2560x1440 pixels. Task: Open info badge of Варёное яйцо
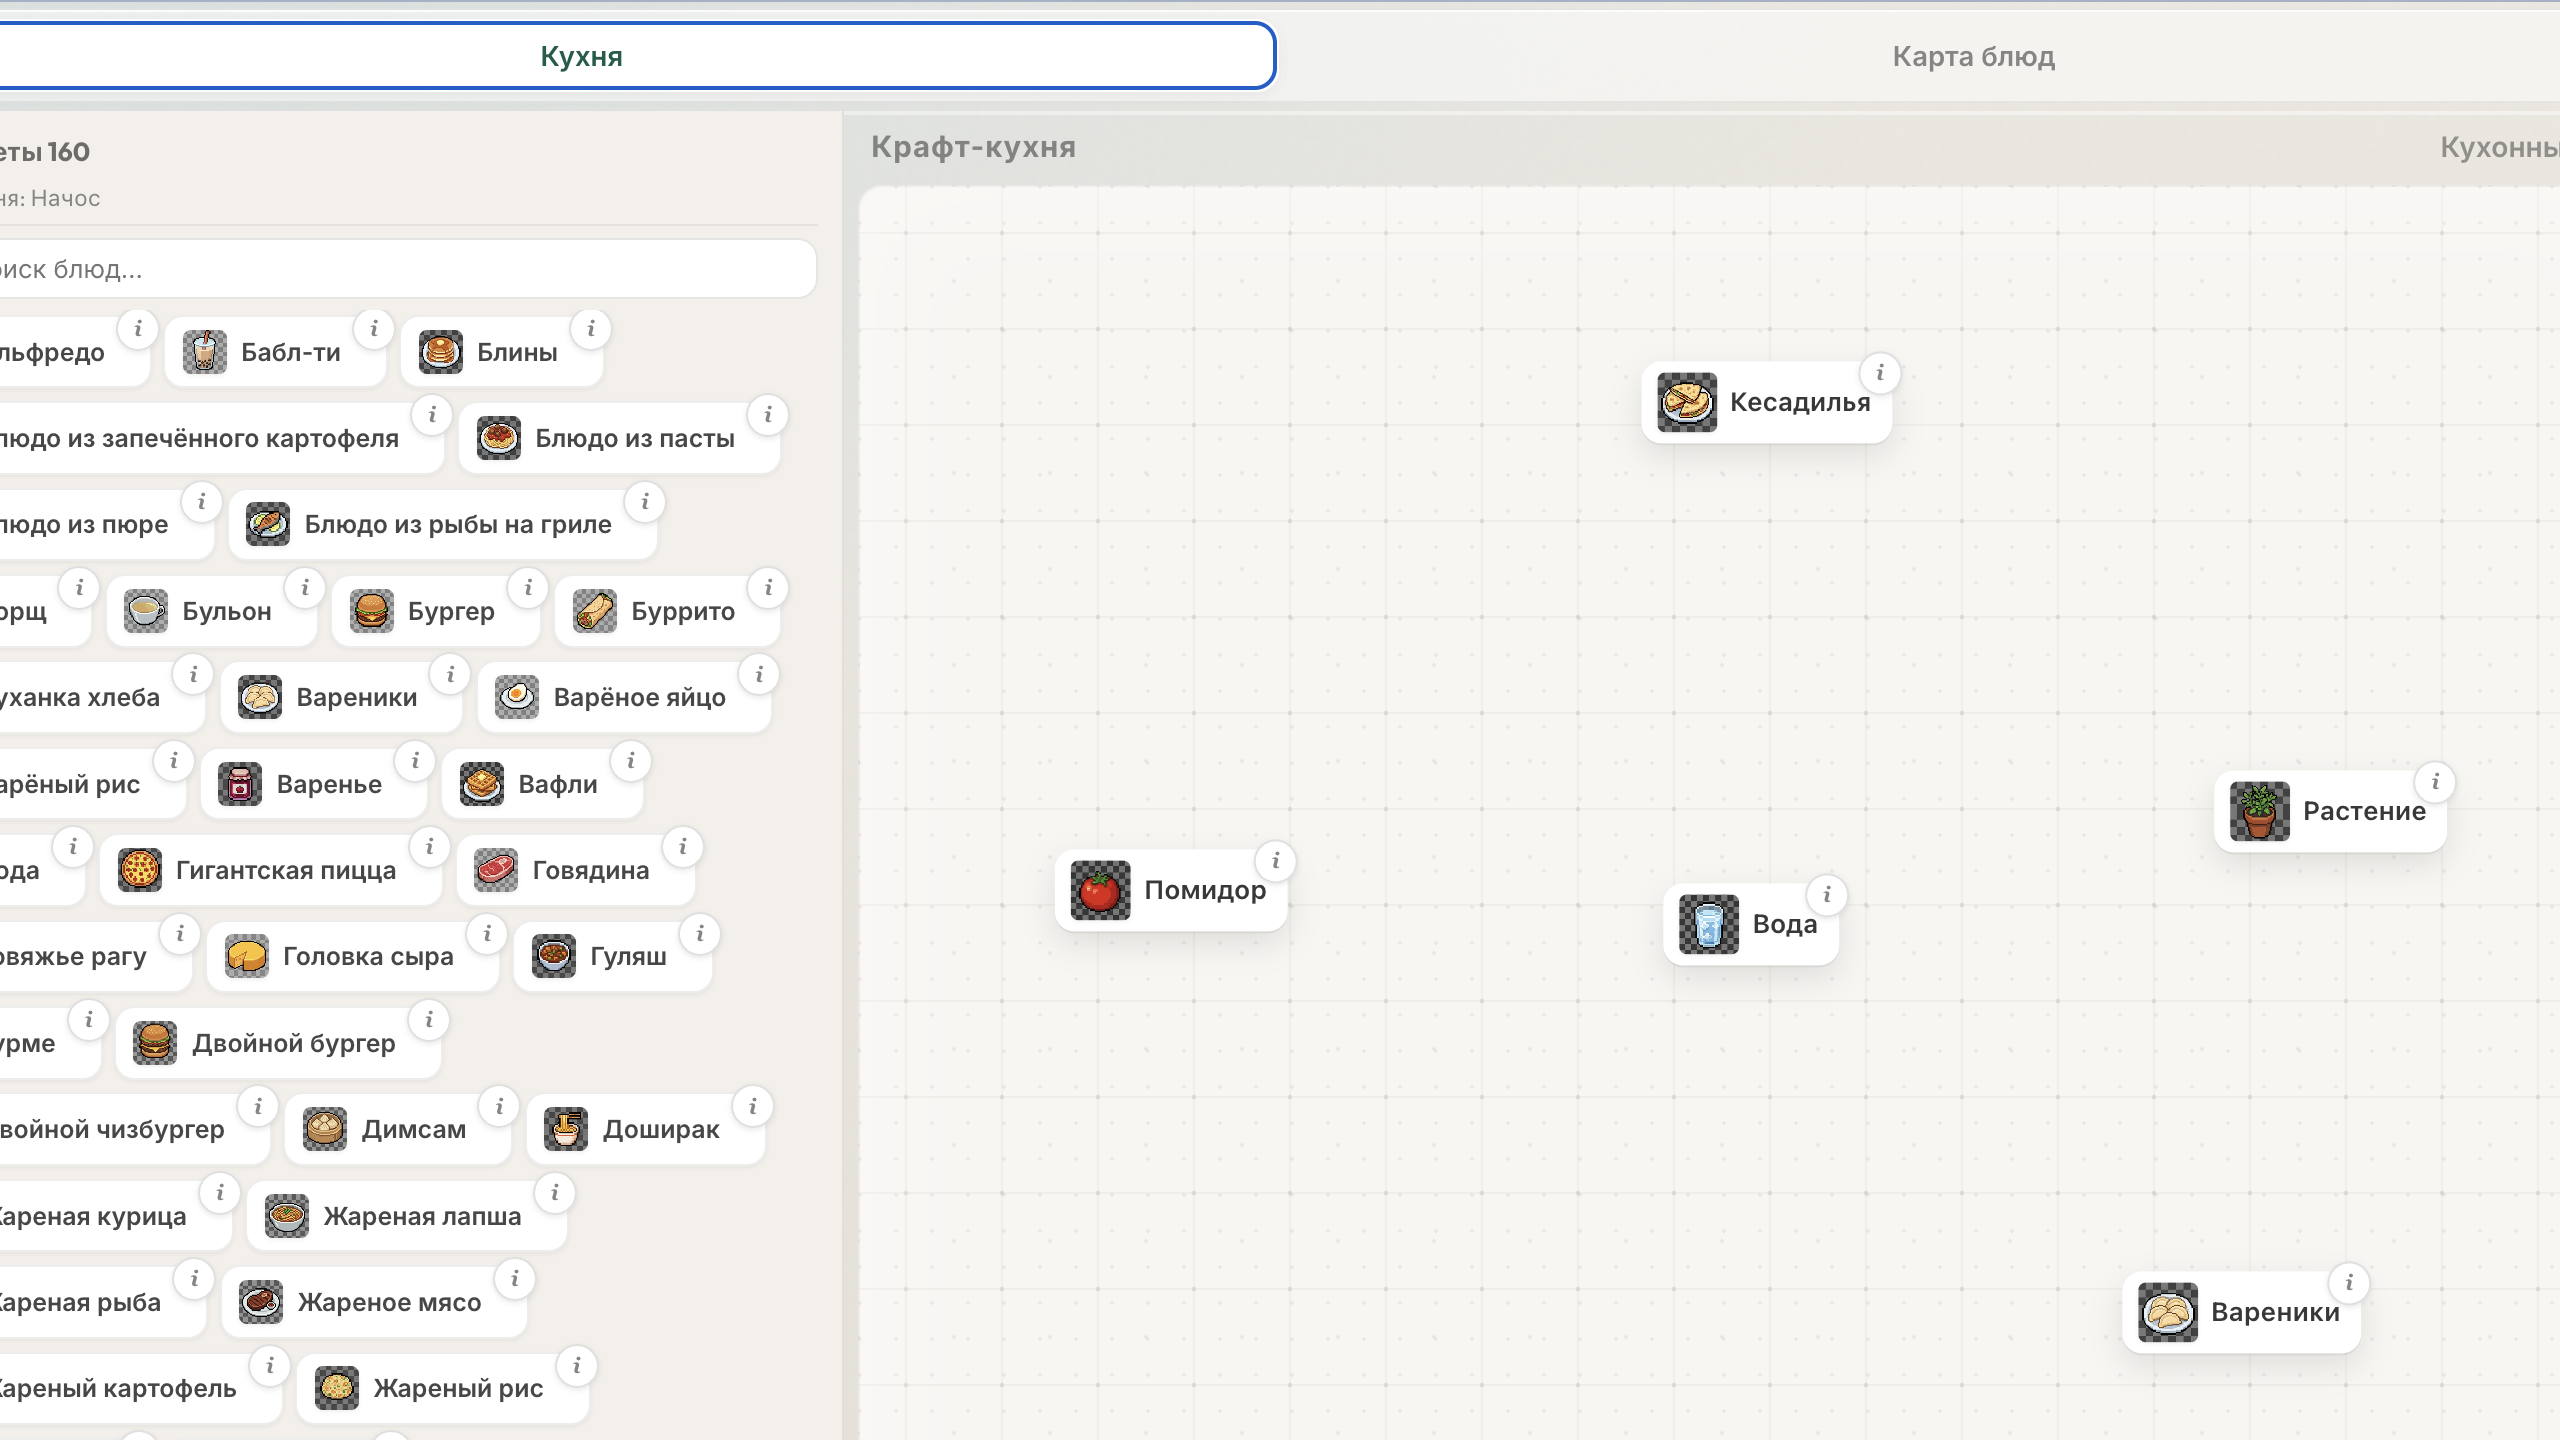tap(760, 675)
